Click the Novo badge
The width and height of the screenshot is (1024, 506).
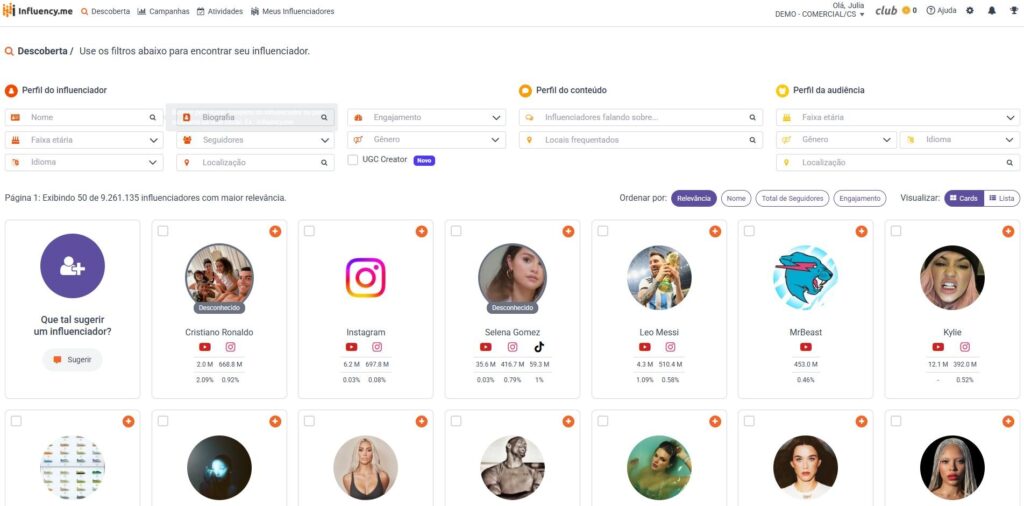[424, 160]
